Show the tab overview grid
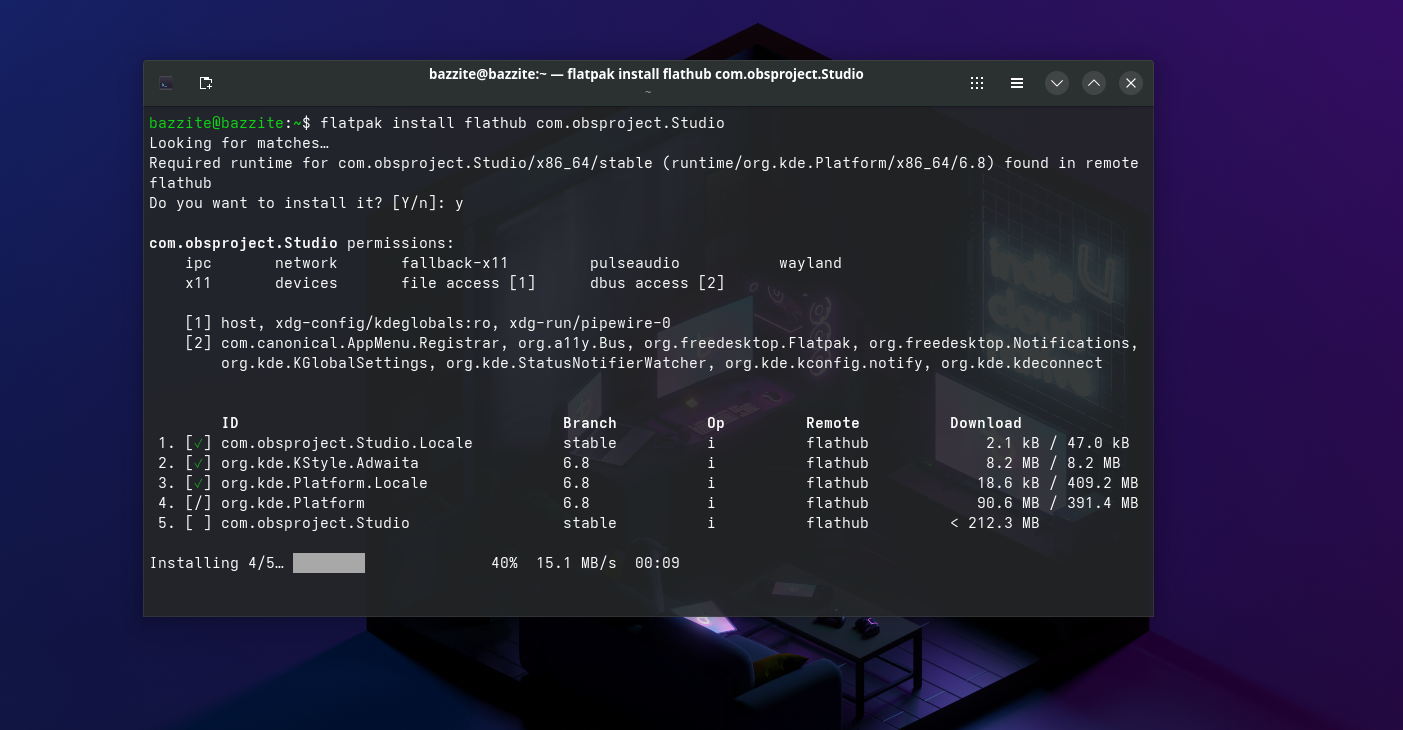The height and width of the screenshot is (730, 1403). (977, 83)
